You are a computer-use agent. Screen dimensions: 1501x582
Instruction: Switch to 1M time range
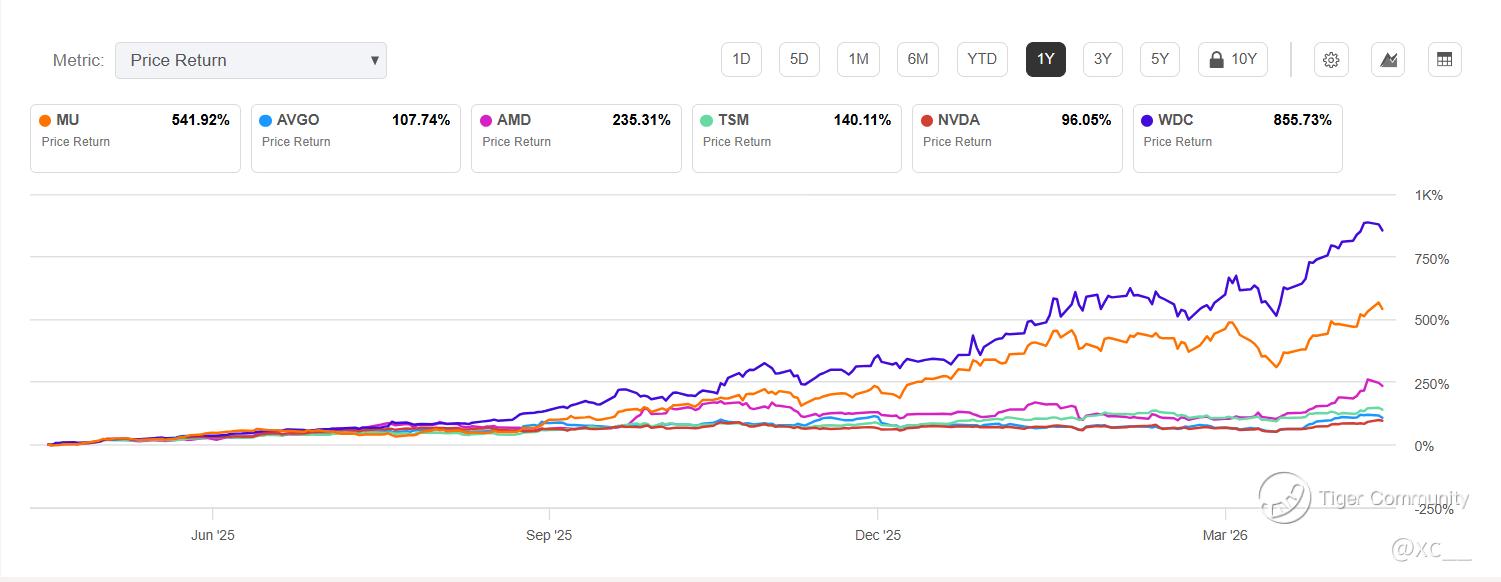pos(858,60)
